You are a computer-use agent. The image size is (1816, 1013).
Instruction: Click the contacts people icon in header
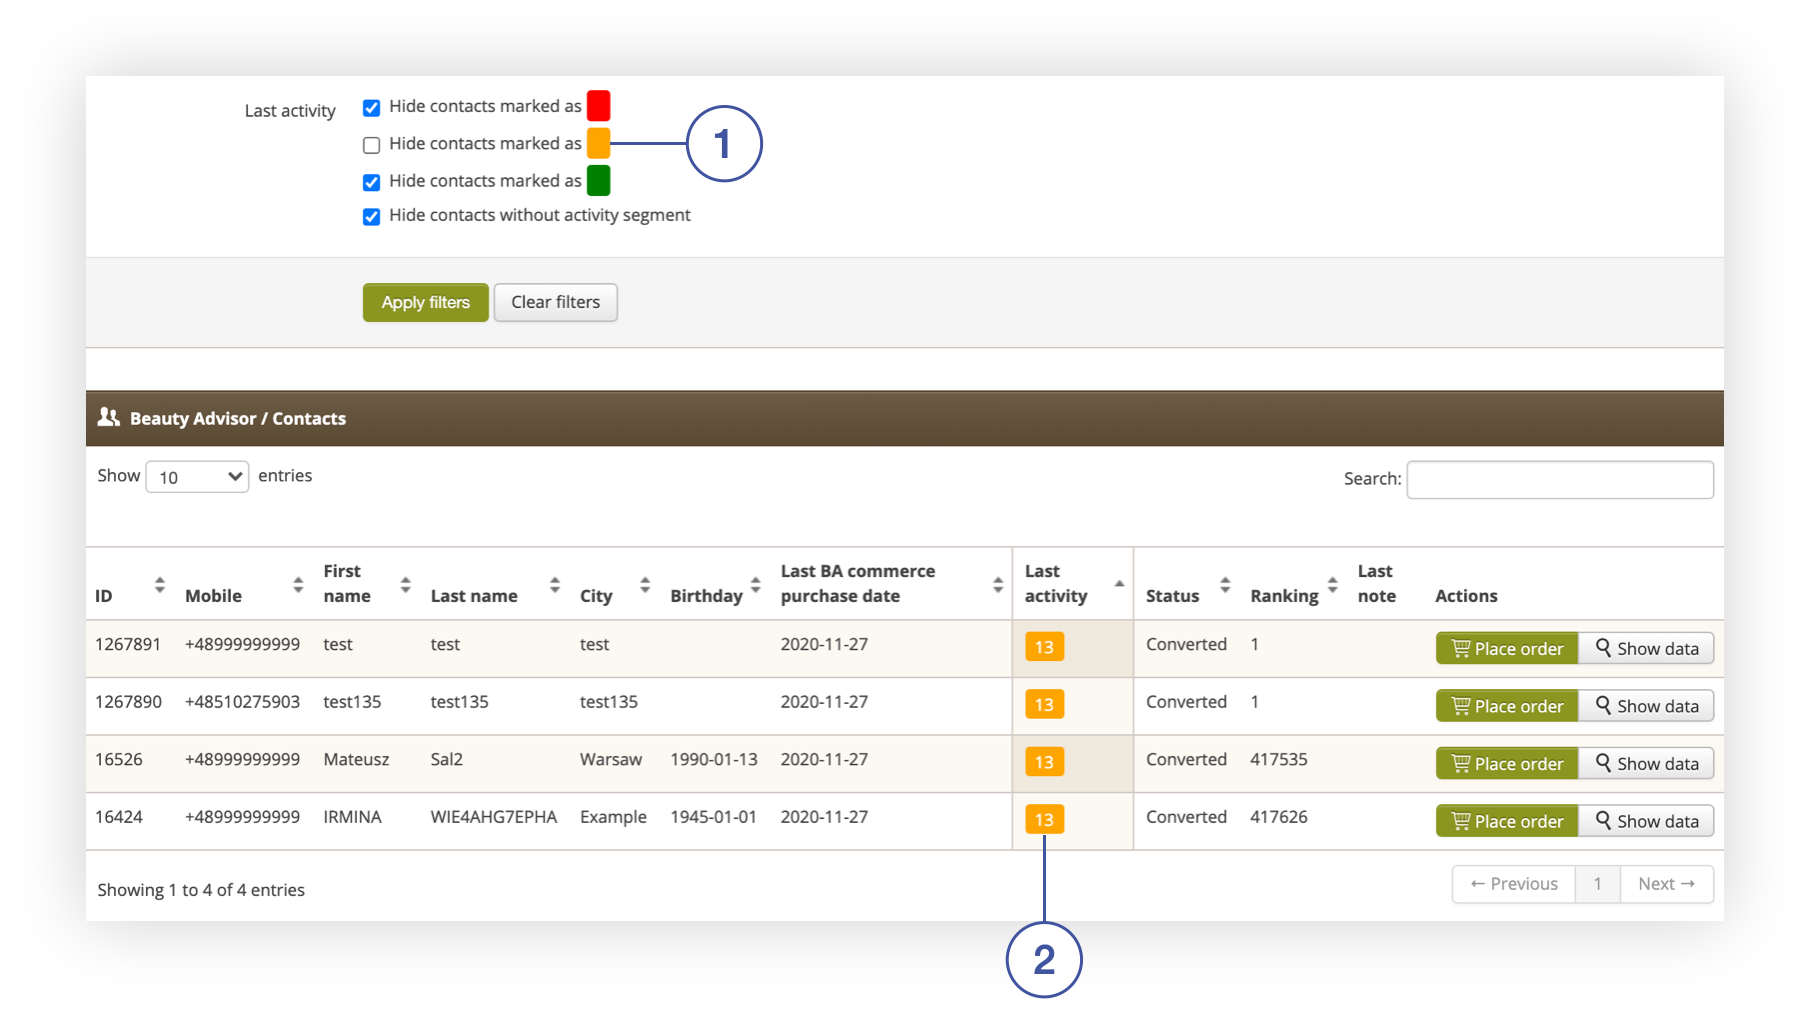[108, 417]
